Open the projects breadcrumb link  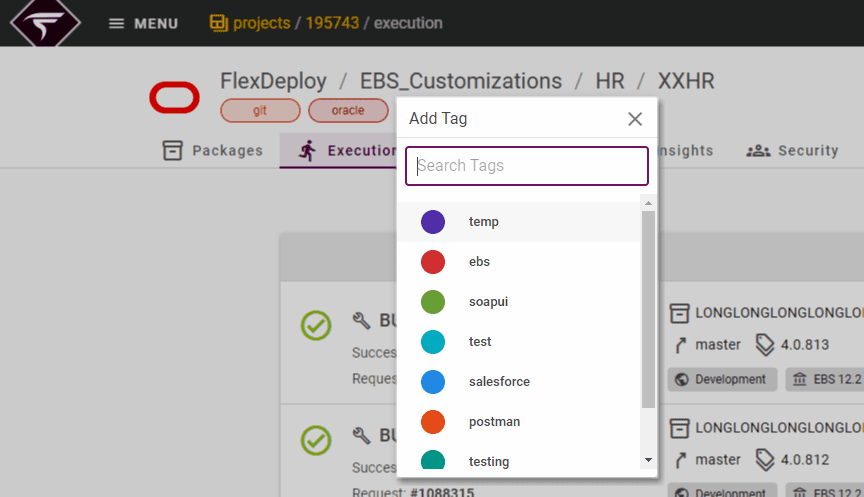coord(262,23)
